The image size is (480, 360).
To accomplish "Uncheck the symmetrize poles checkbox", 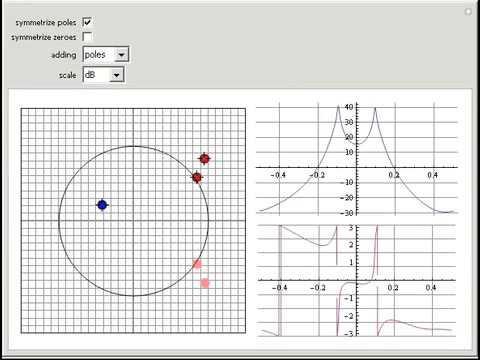I will pyautogui.click(x=87, y=22).
